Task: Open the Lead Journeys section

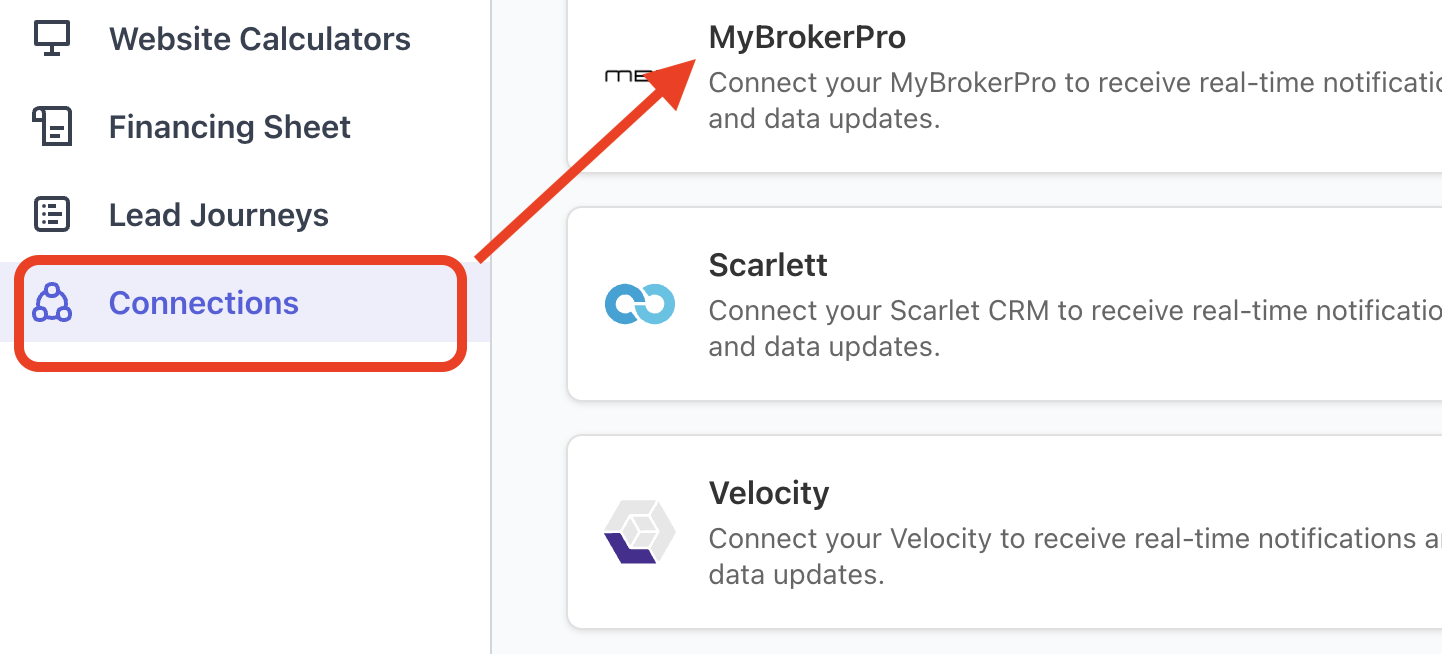Action: point(218,215)
